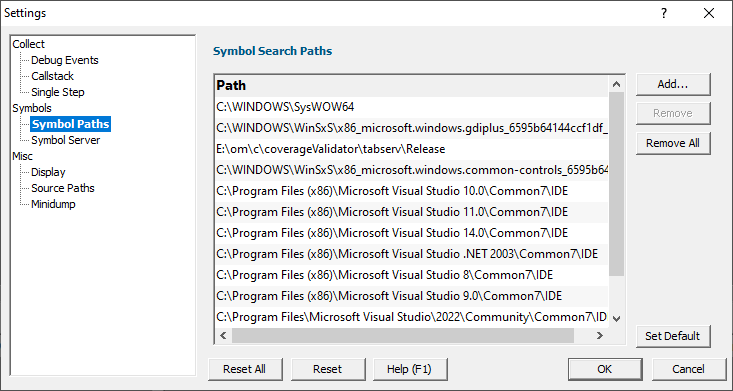The width and height of the screenshot is (733, 391).
Task: Click the scroll left arrow below path list
Action: (x=223, y=335)
